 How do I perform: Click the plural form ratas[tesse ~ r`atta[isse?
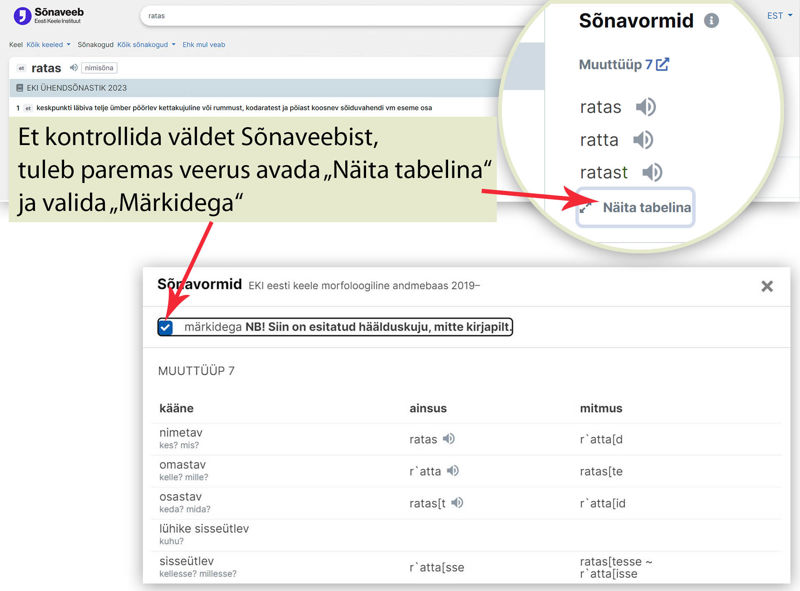(x=616, y=568)
